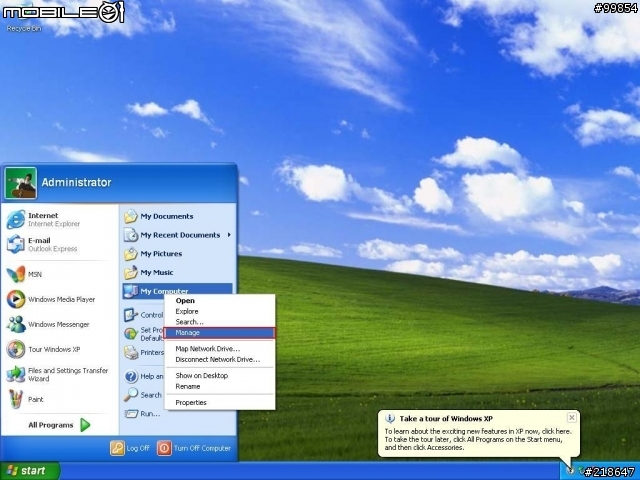Click the Help and Support question icon
Image resolution: width=640 pixels, height=480 pixels.
coord(131,376)
